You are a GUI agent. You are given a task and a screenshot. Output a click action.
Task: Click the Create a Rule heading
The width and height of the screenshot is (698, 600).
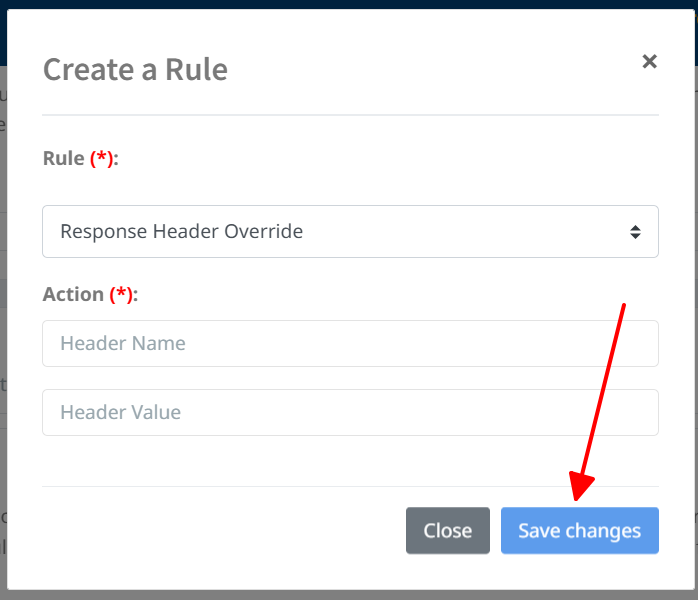tap(135, 70)
